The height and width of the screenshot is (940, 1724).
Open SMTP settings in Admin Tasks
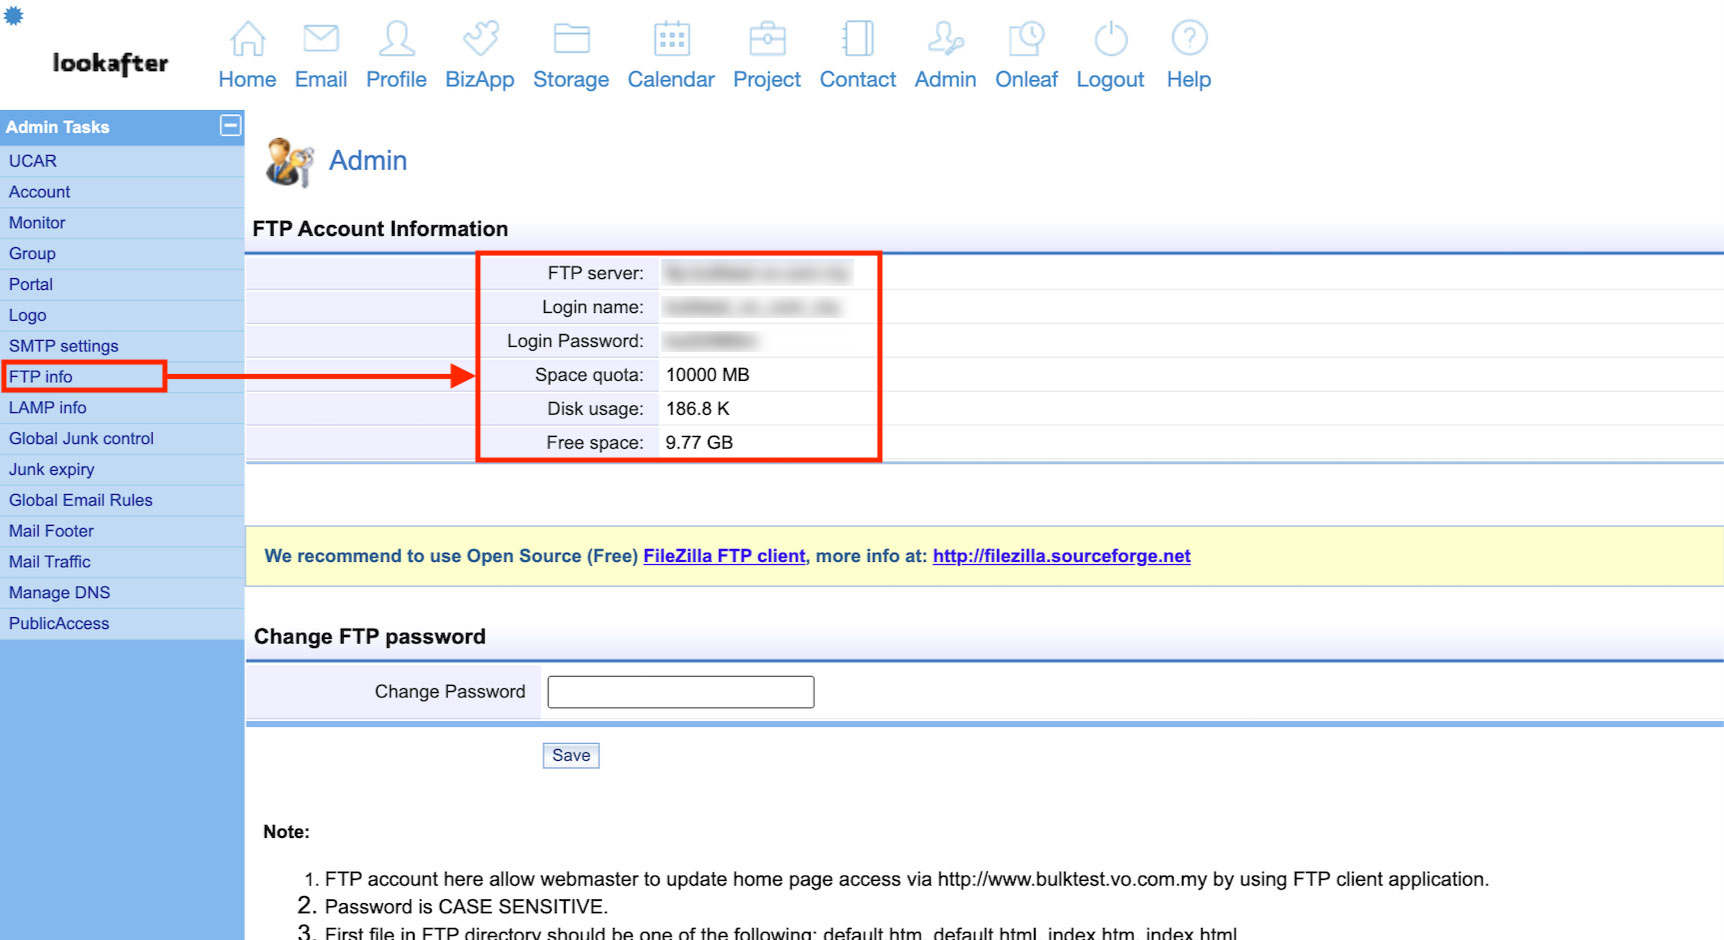[64, 346]
